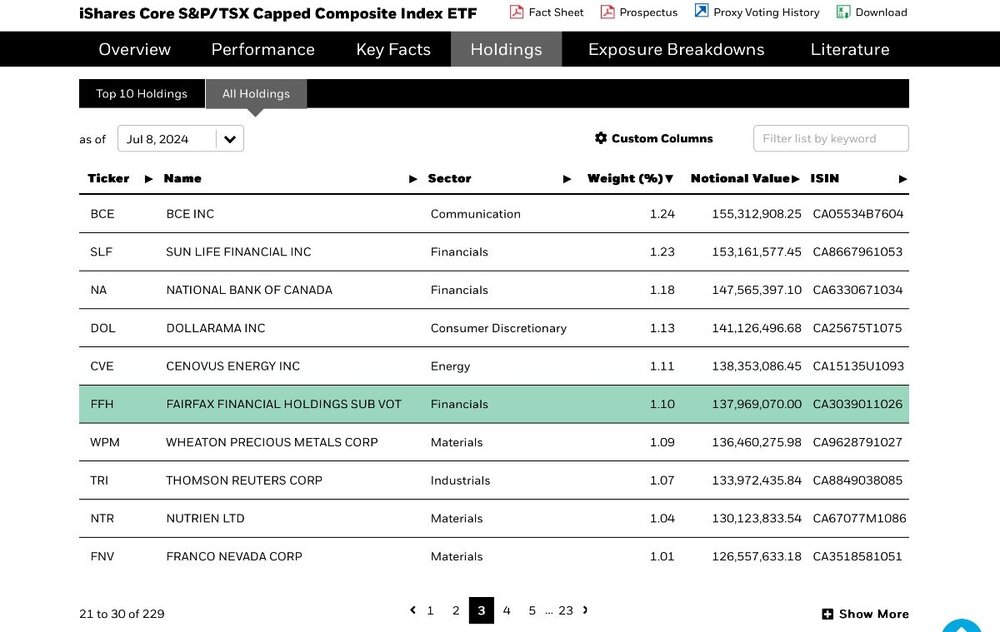The height and width of the screenshot is (632, 1000).
Task: Go to page 5 of holdings
Action: pyautogui.click(x=532, y=611)
